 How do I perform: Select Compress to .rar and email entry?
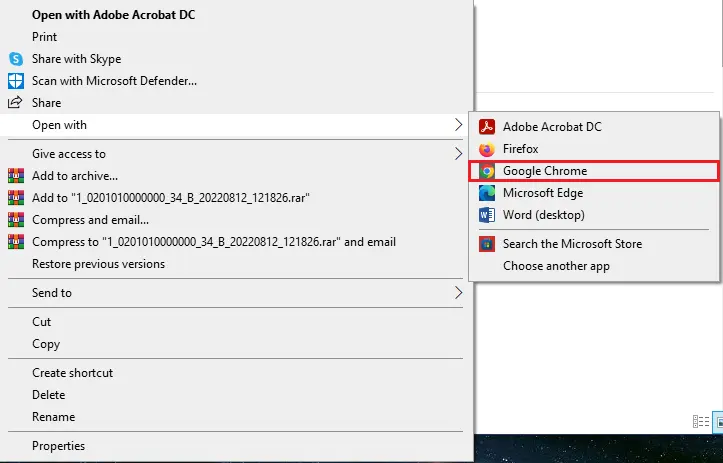pos(235,242)
